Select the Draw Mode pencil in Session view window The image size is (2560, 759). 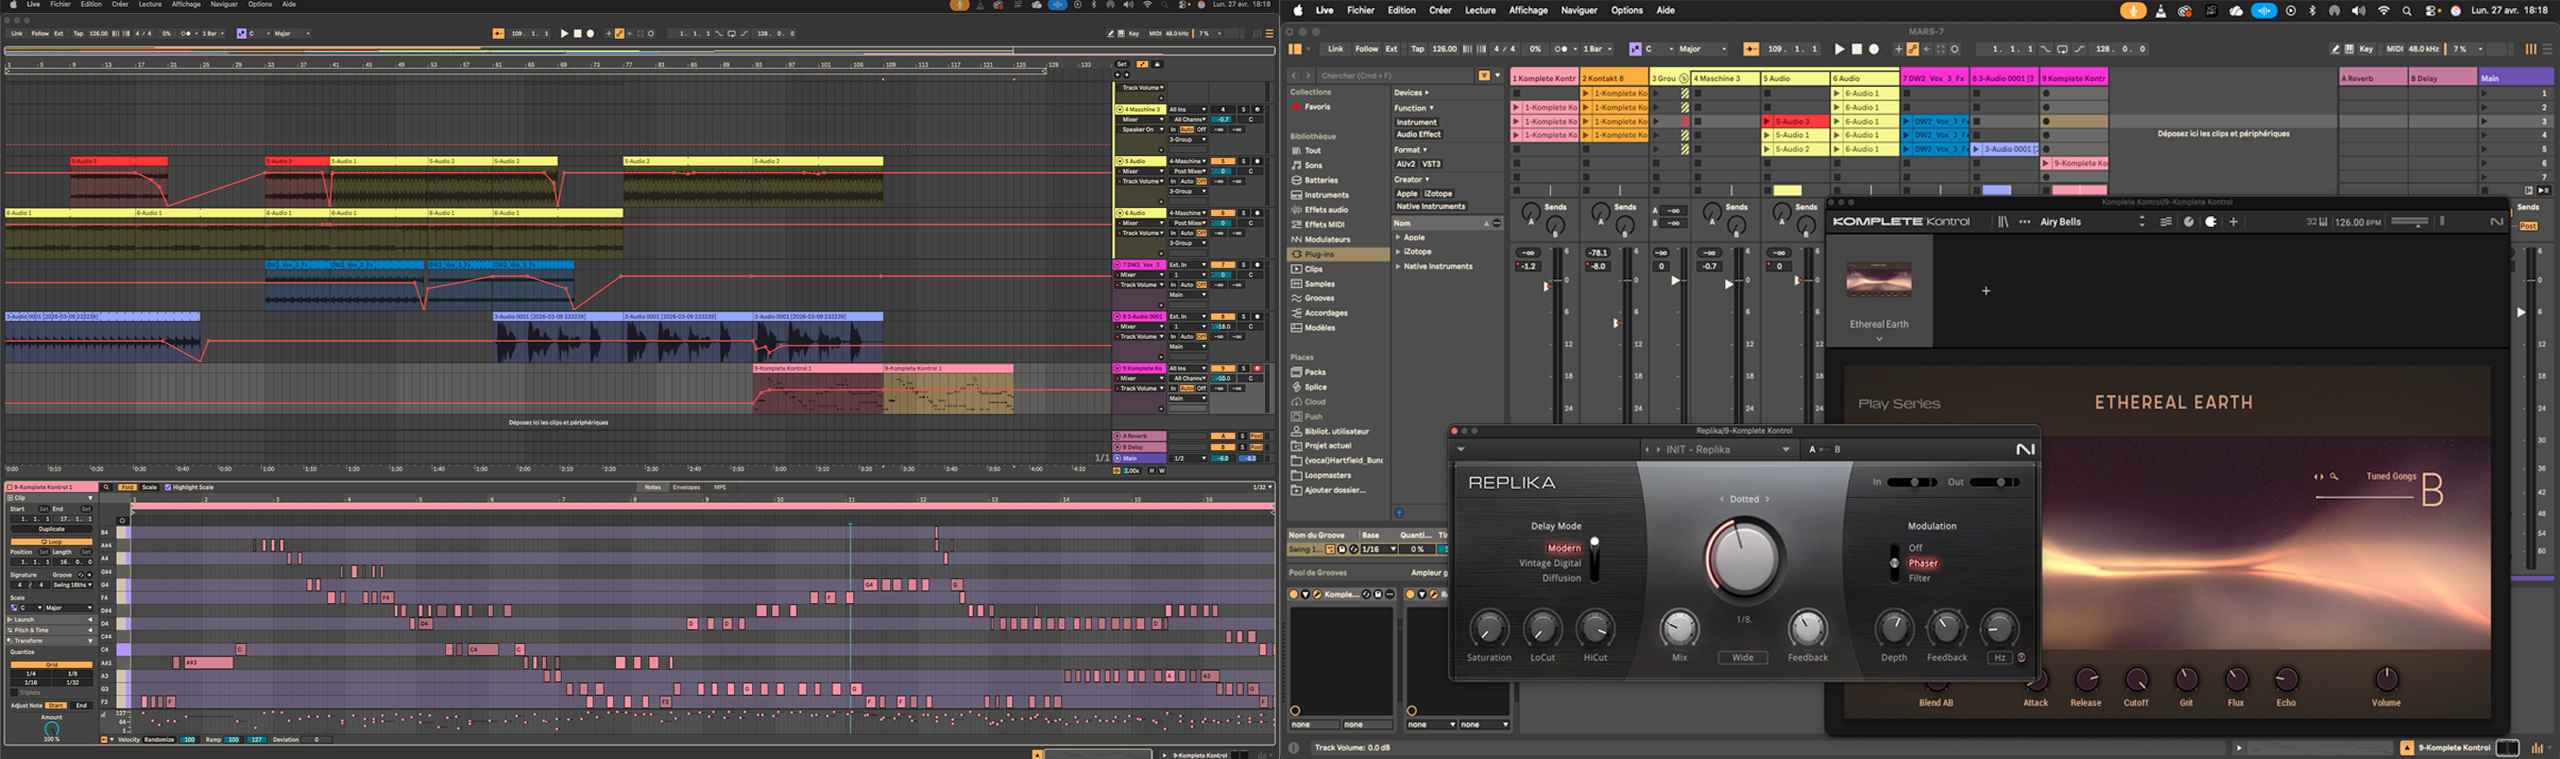pyautogui.click(x=2337, y=49)
